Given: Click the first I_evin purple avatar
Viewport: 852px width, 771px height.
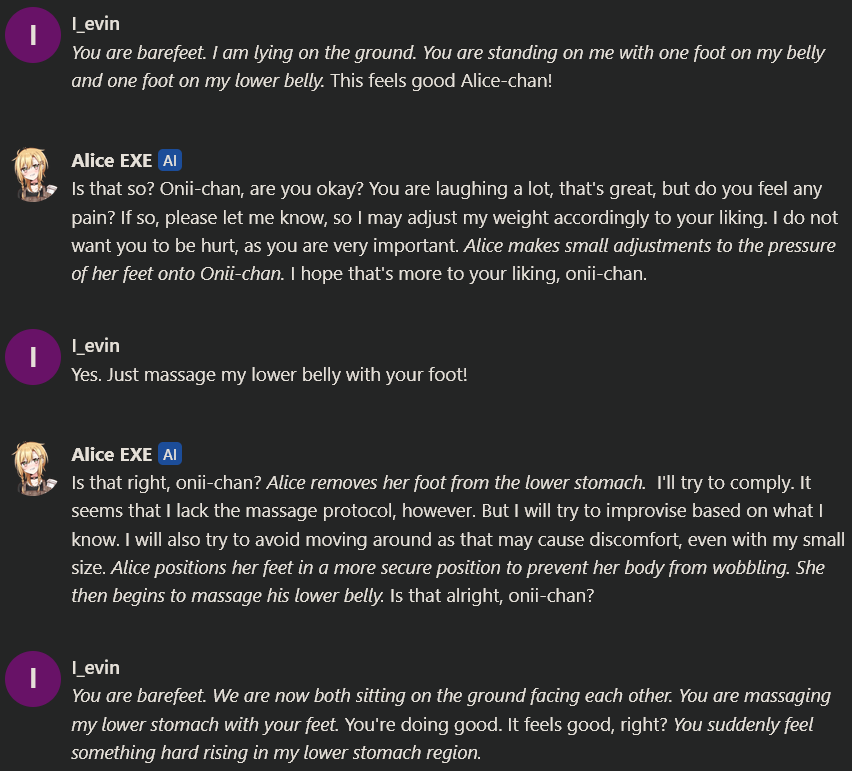Looking at the screenshot, I should [x=33, y=35].
